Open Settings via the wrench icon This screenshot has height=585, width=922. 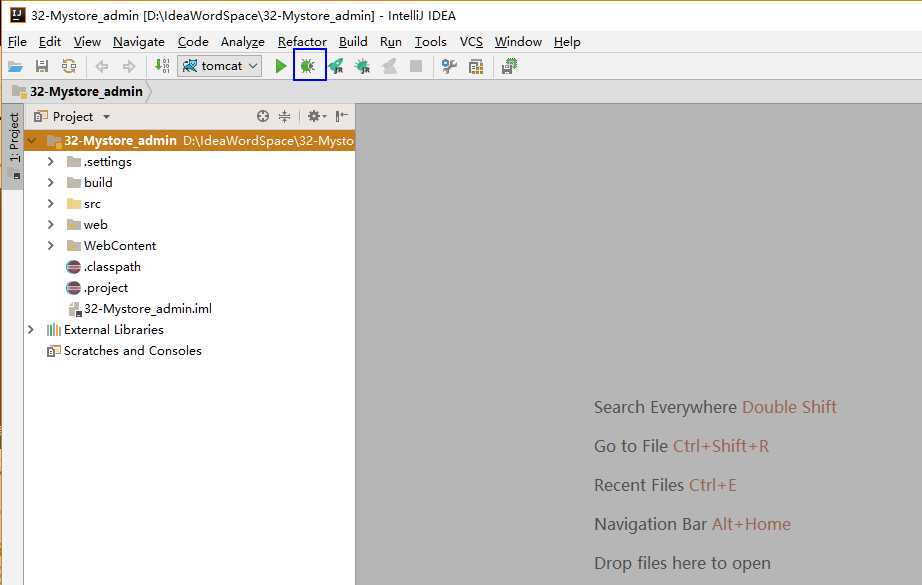click(x=449, y=66)
